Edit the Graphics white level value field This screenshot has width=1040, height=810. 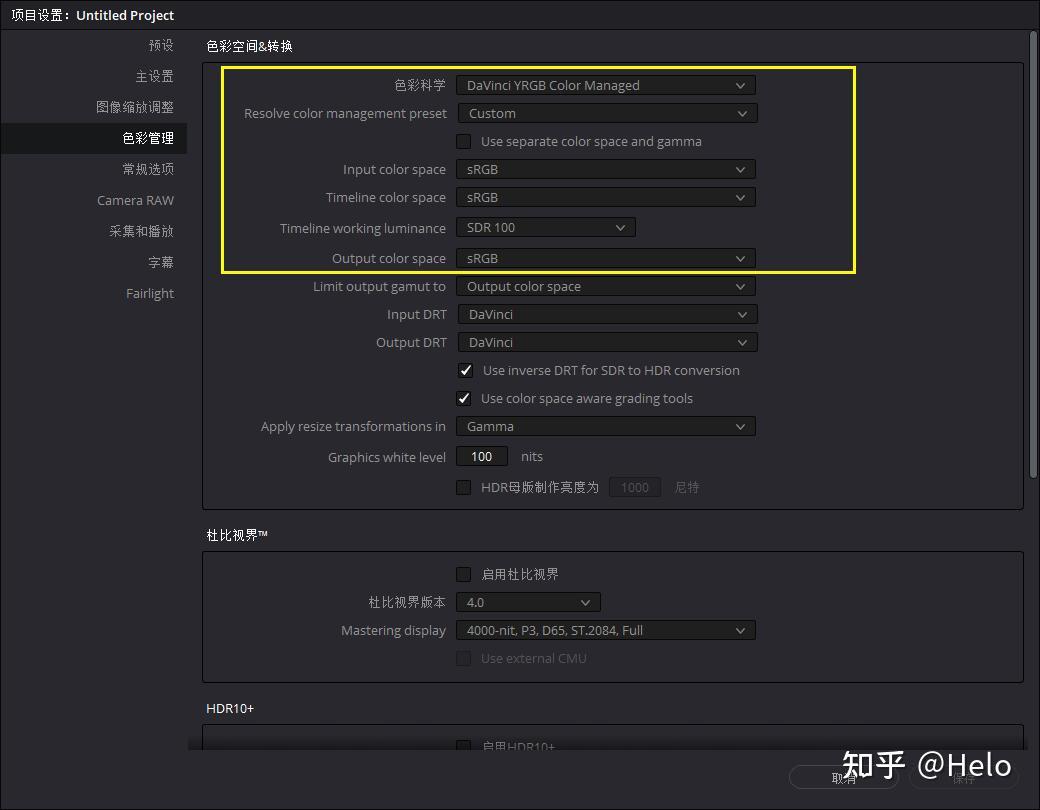click(x=481, y=456)
